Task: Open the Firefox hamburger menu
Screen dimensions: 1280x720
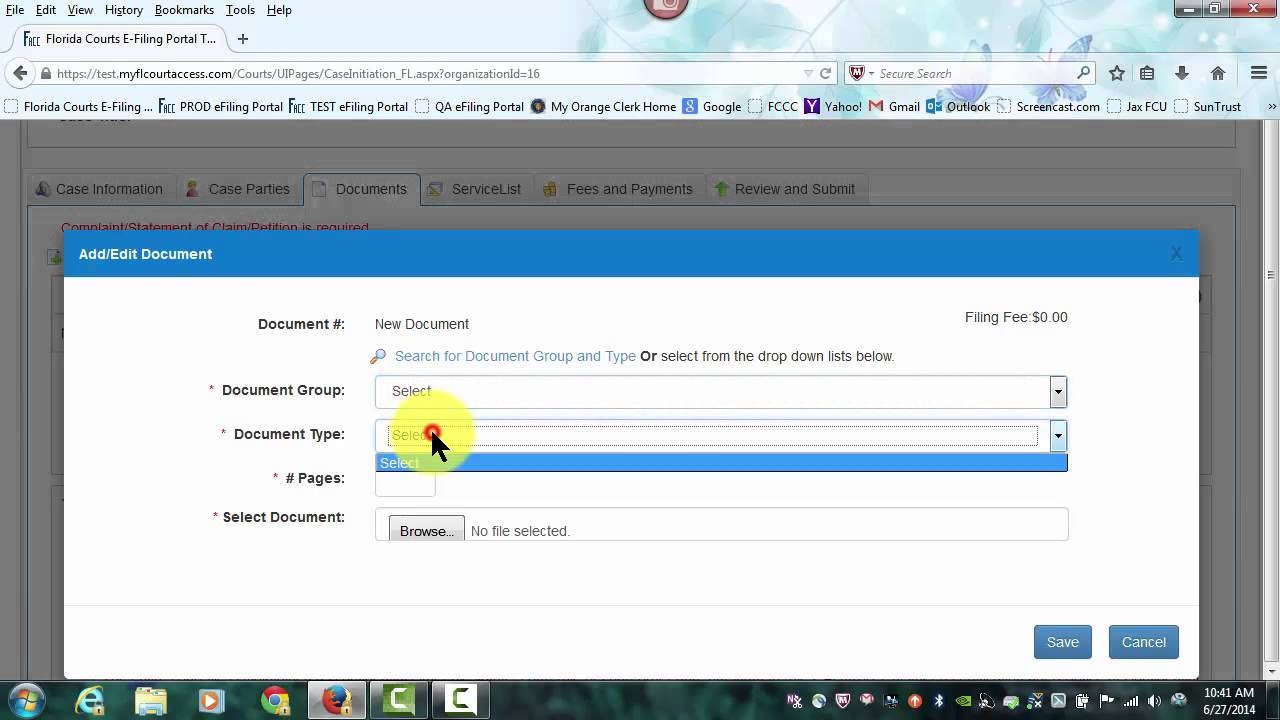Action: point(1259,73)
